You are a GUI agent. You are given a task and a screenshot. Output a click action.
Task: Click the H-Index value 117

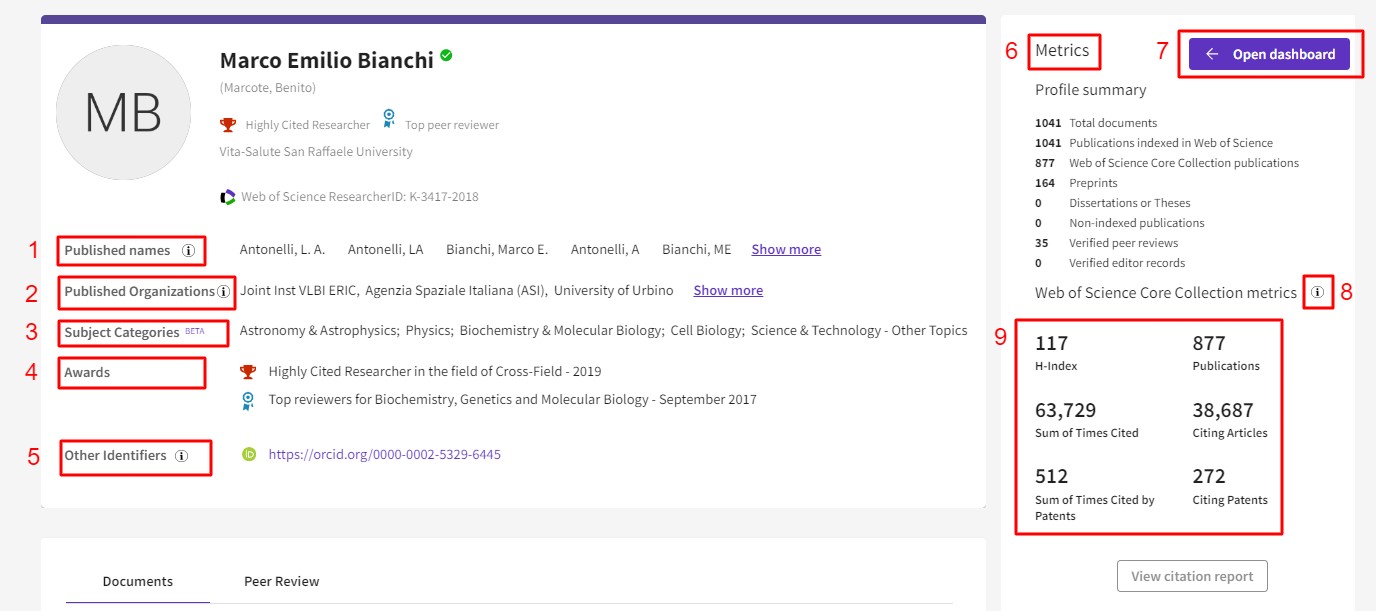click(x=1051, y=344)
